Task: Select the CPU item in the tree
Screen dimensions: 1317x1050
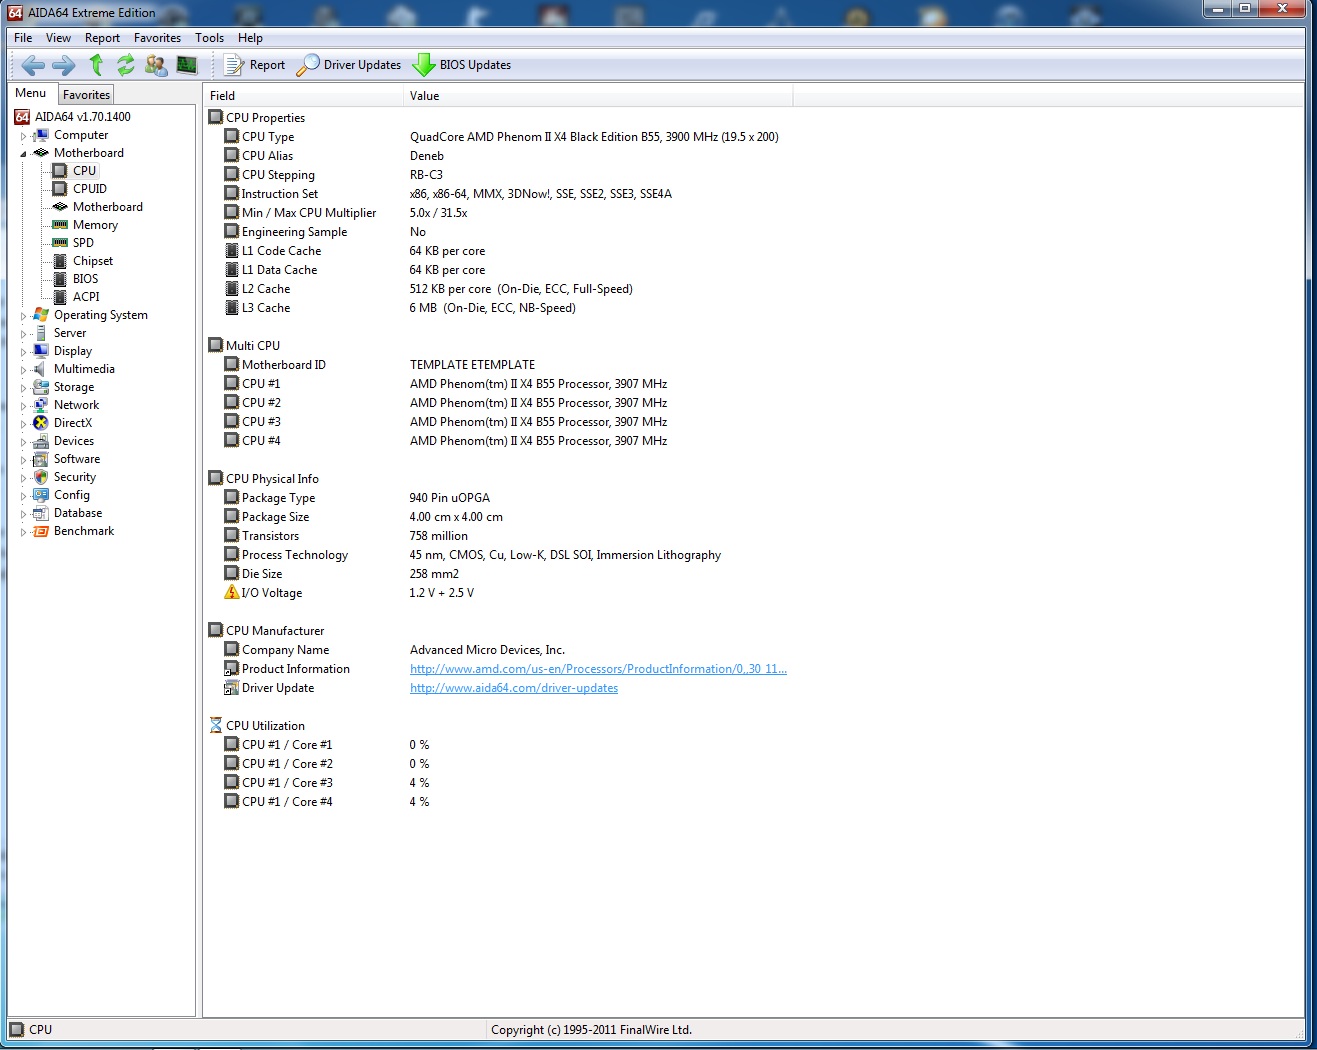Action: click(x=75, y=171)
